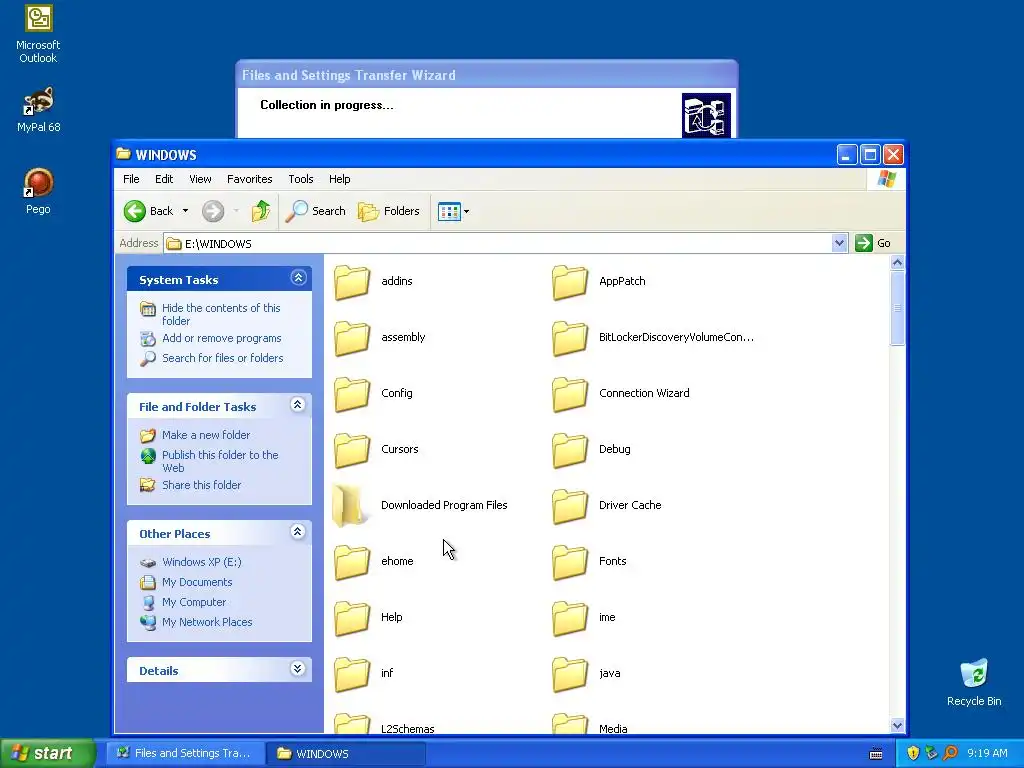
Task: Toggle the Folders pane
Action: [389, 211]
